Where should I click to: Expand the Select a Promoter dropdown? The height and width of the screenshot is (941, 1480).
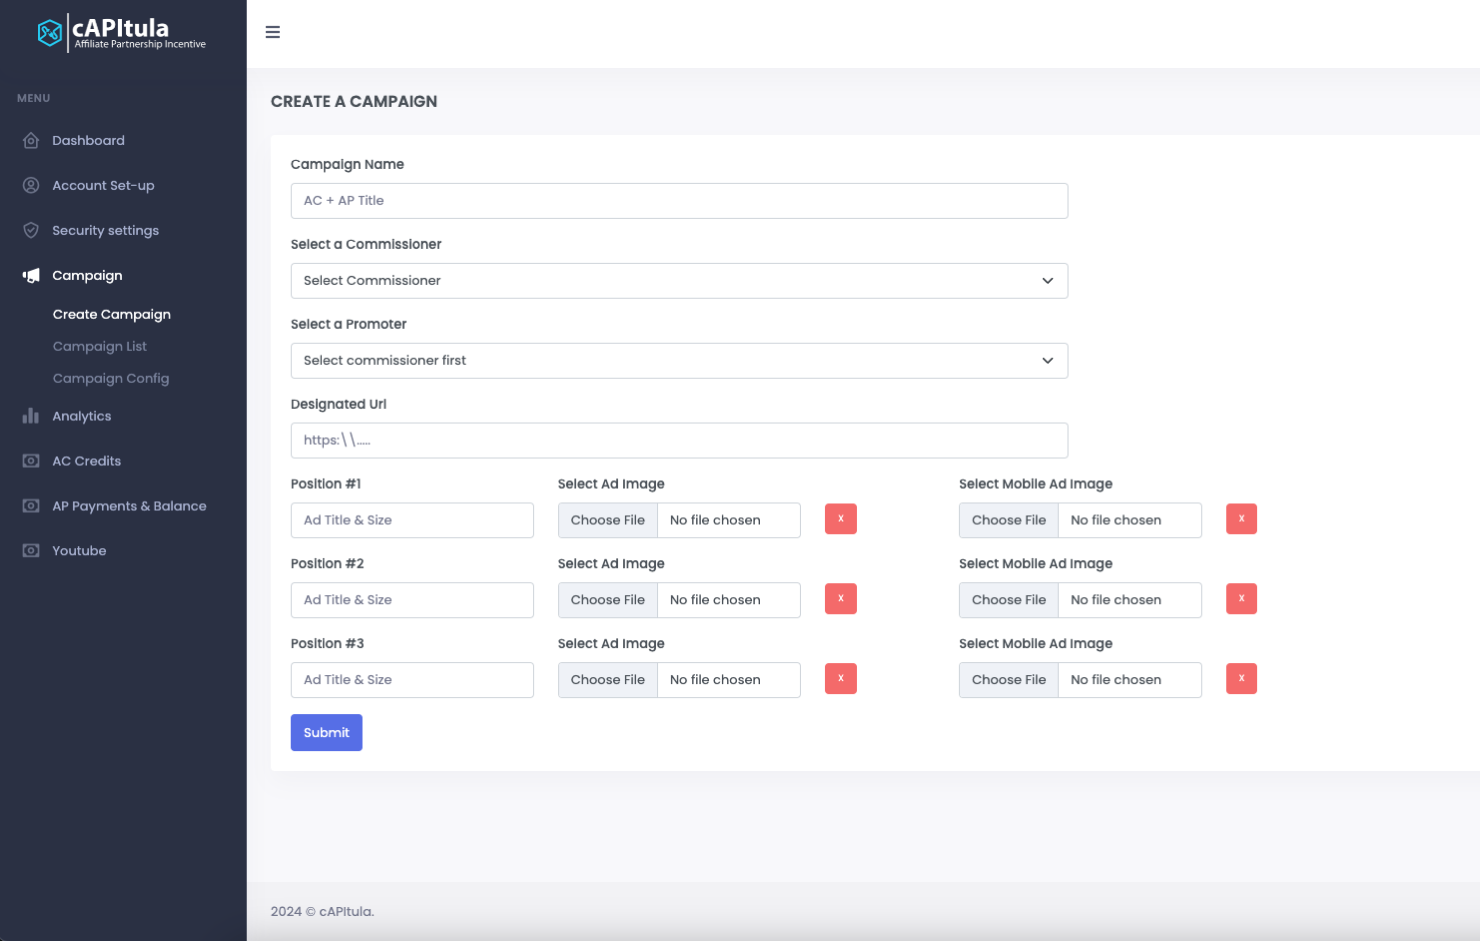coord(678,361)
